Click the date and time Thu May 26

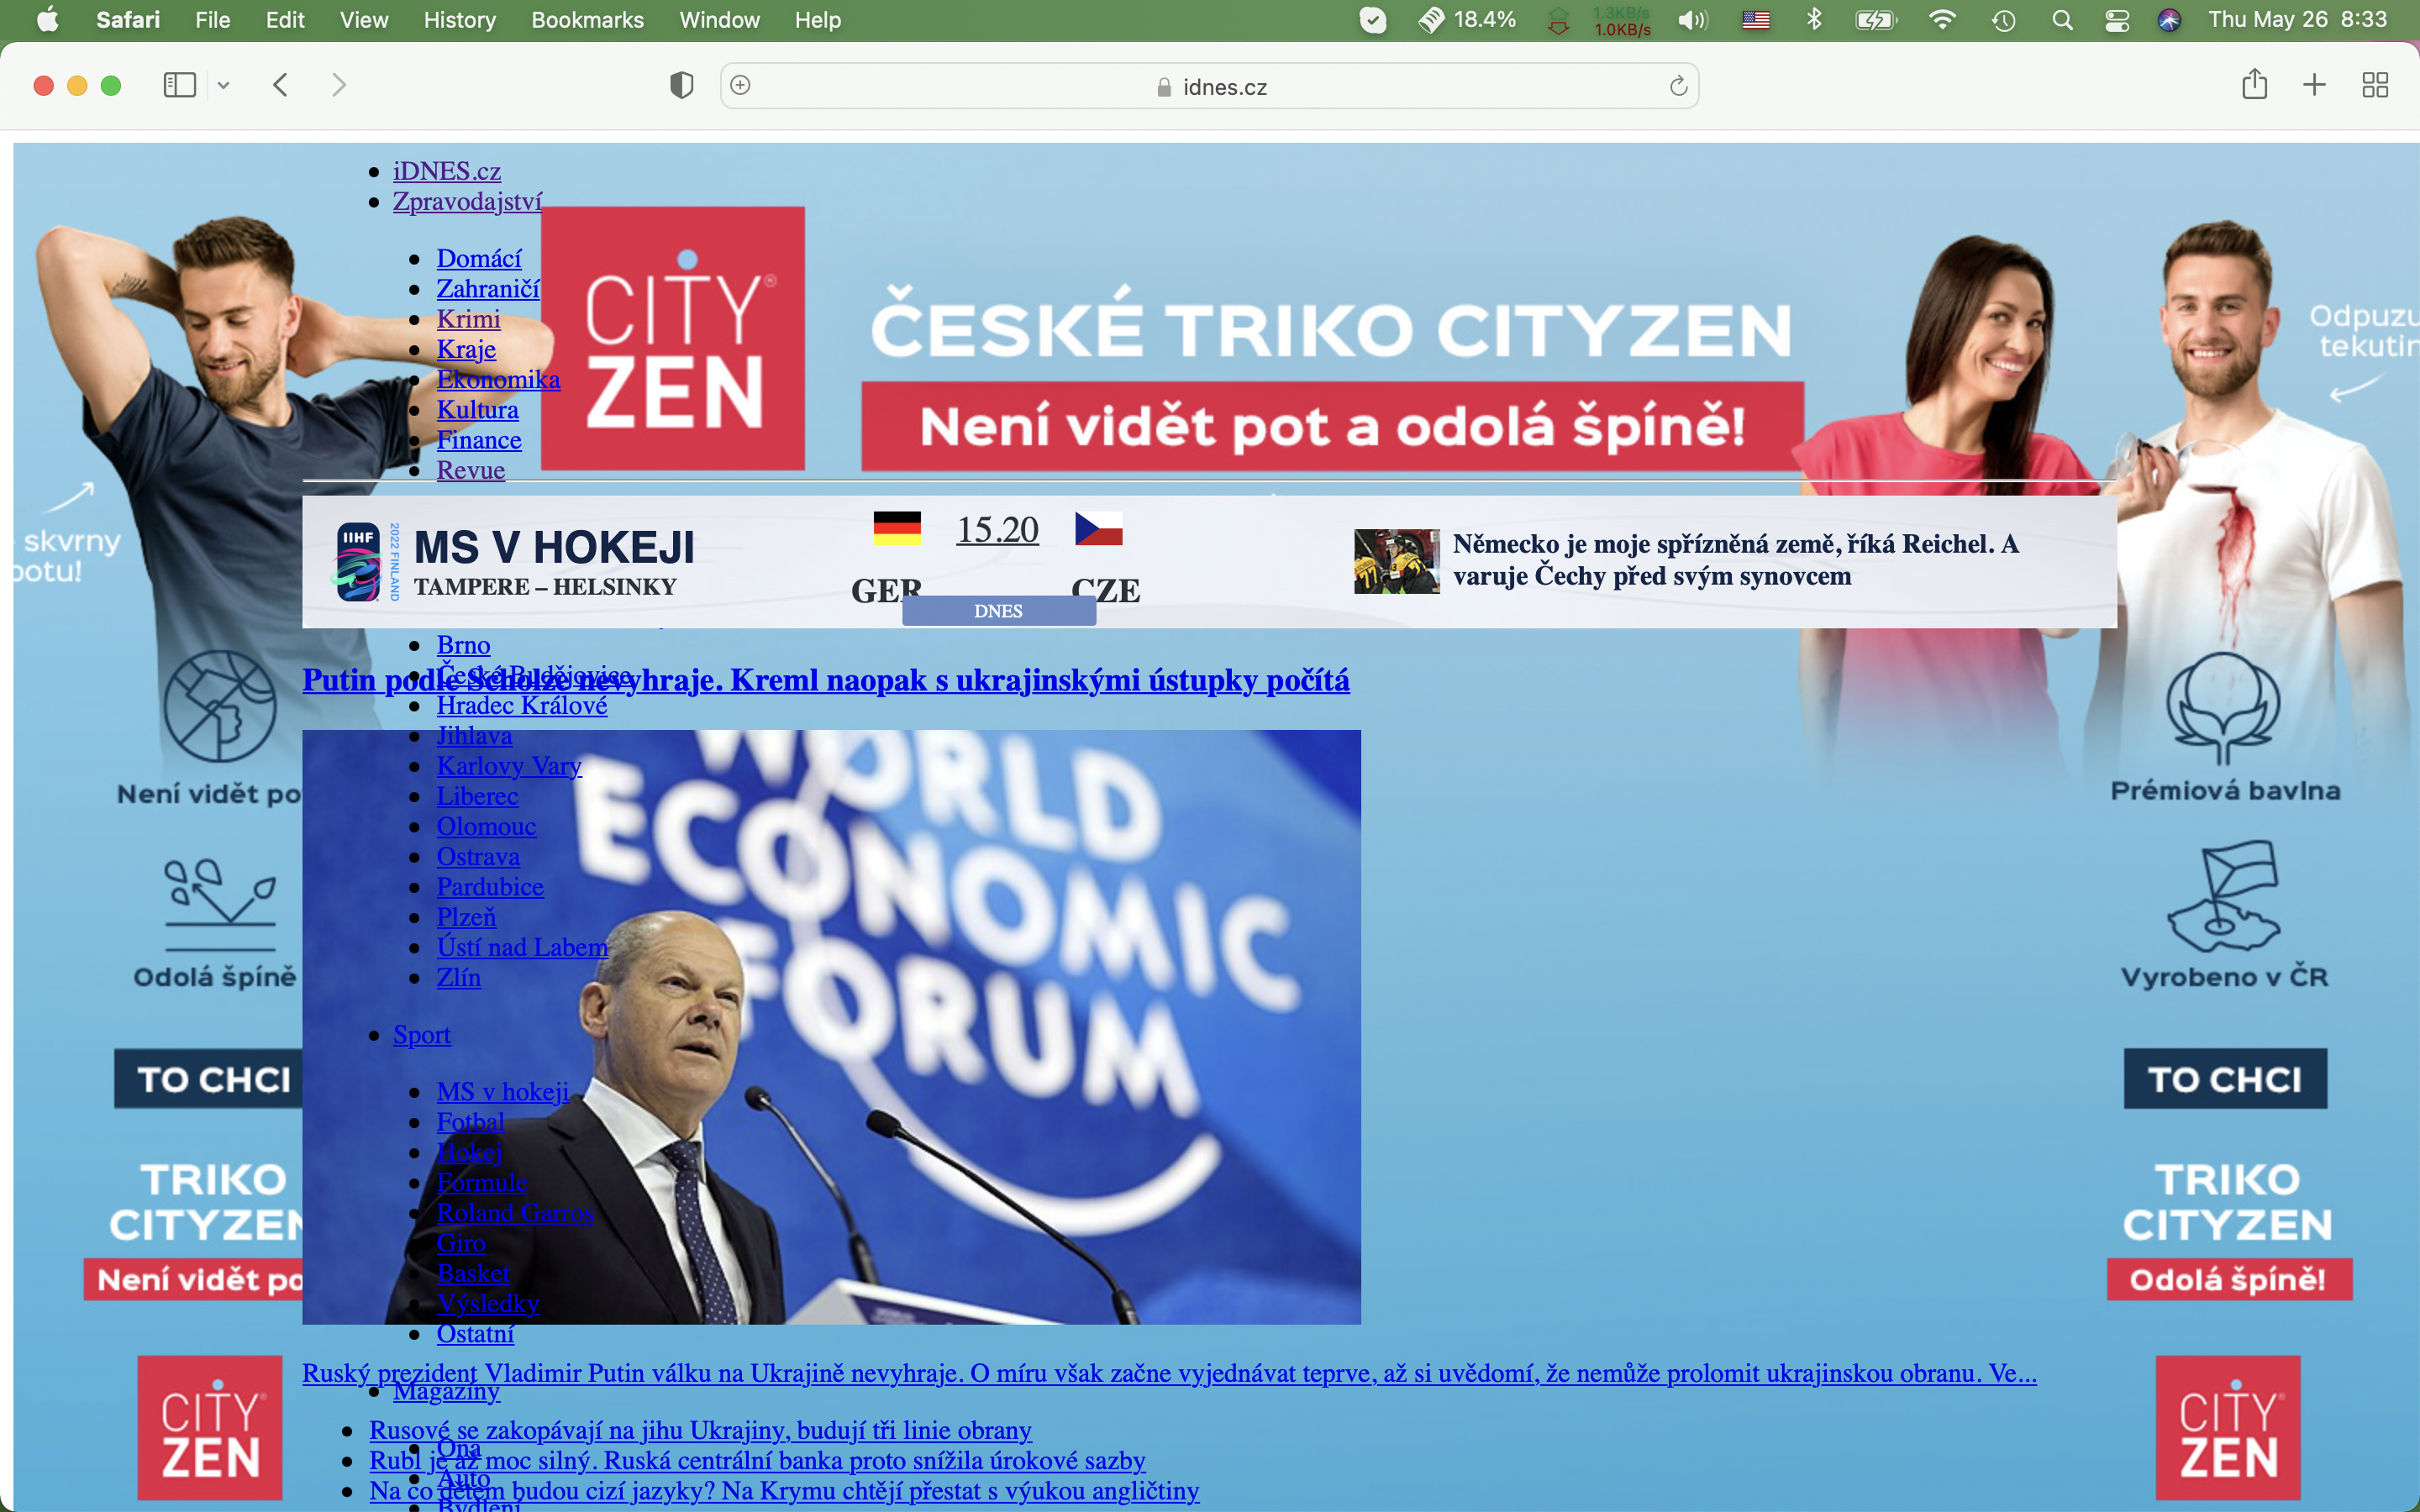coord(2297,20)
